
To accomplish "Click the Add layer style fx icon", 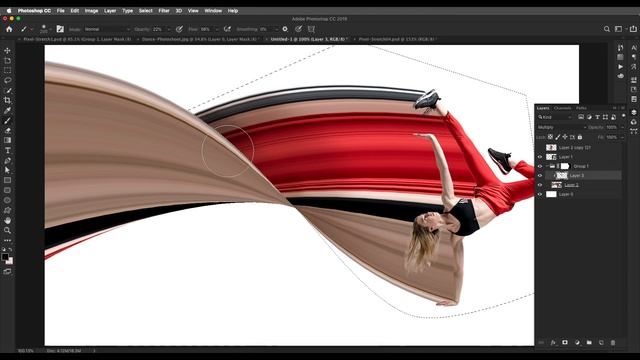I will pos(553,342).
